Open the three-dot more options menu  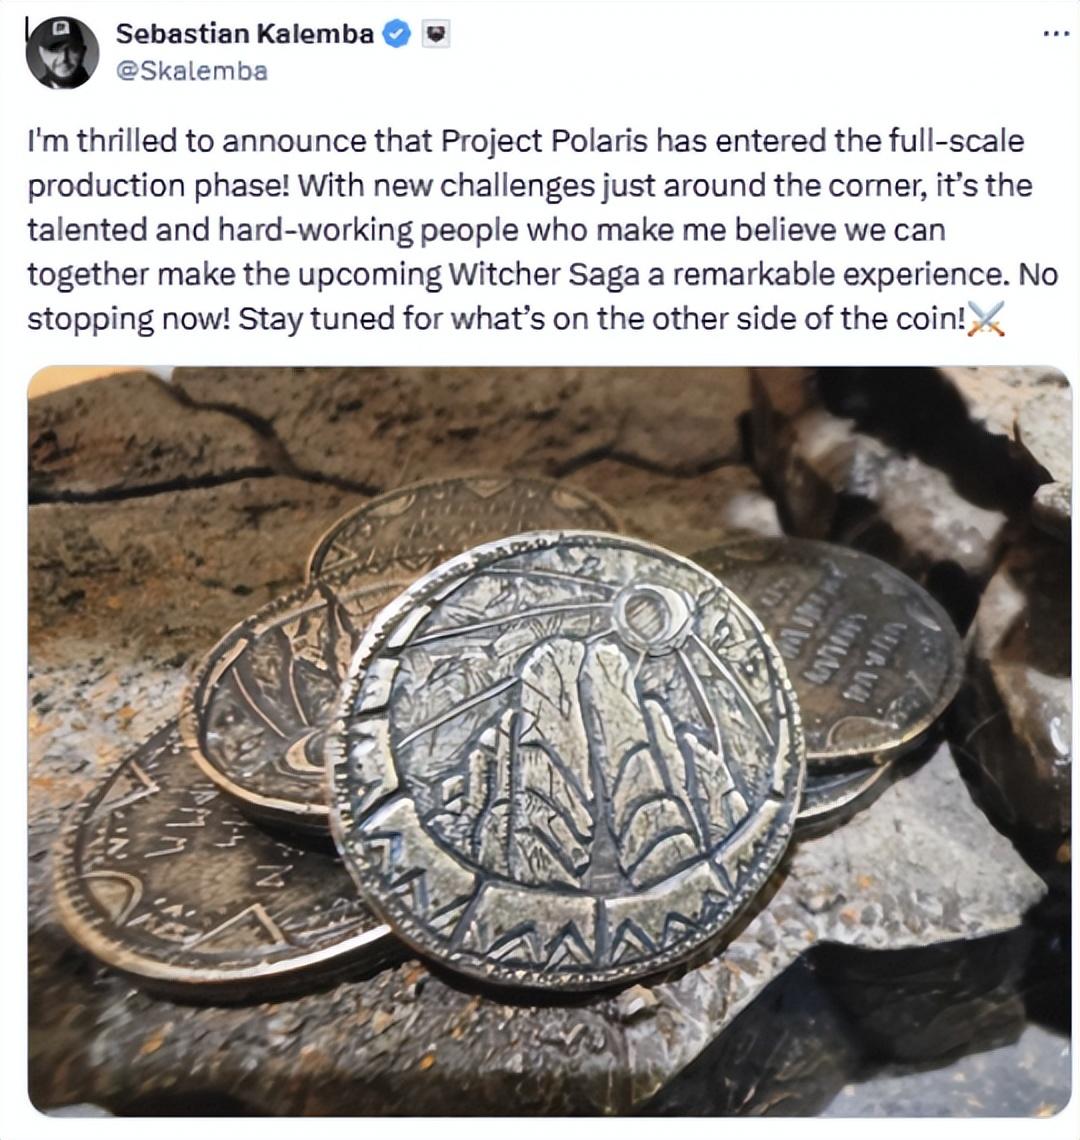pyautogui.click(x=1056, y=33)
